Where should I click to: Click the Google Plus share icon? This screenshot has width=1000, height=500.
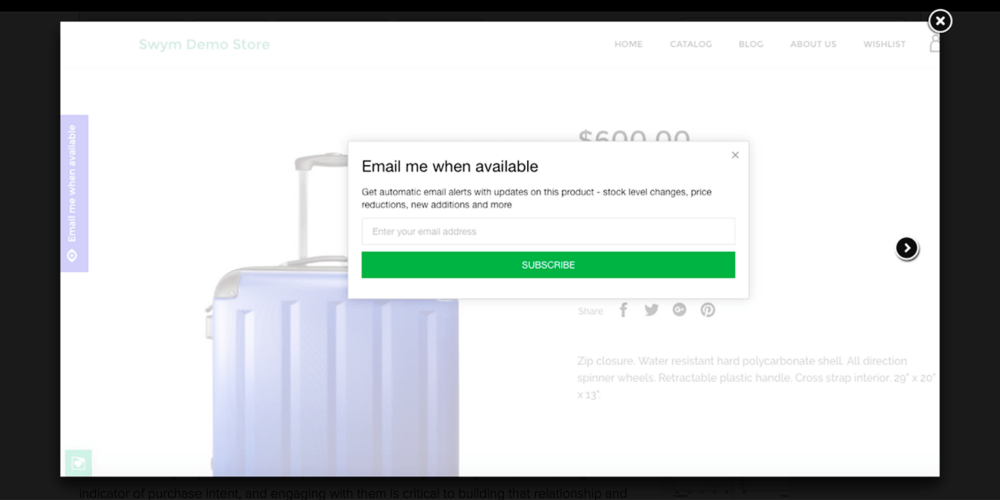[x=679, y=310]
